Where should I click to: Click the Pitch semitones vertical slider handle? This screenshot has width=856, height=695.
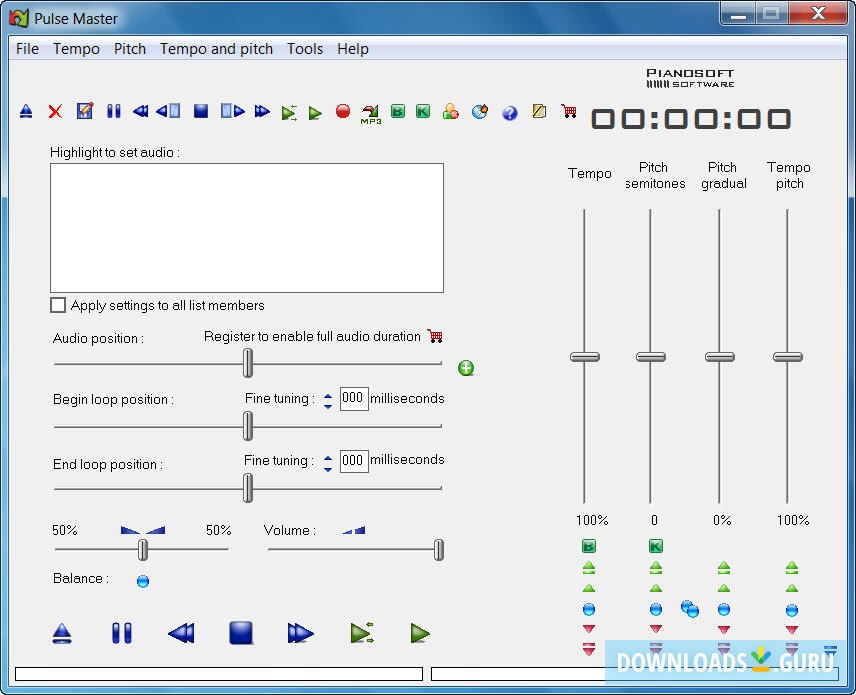[651, 357]
